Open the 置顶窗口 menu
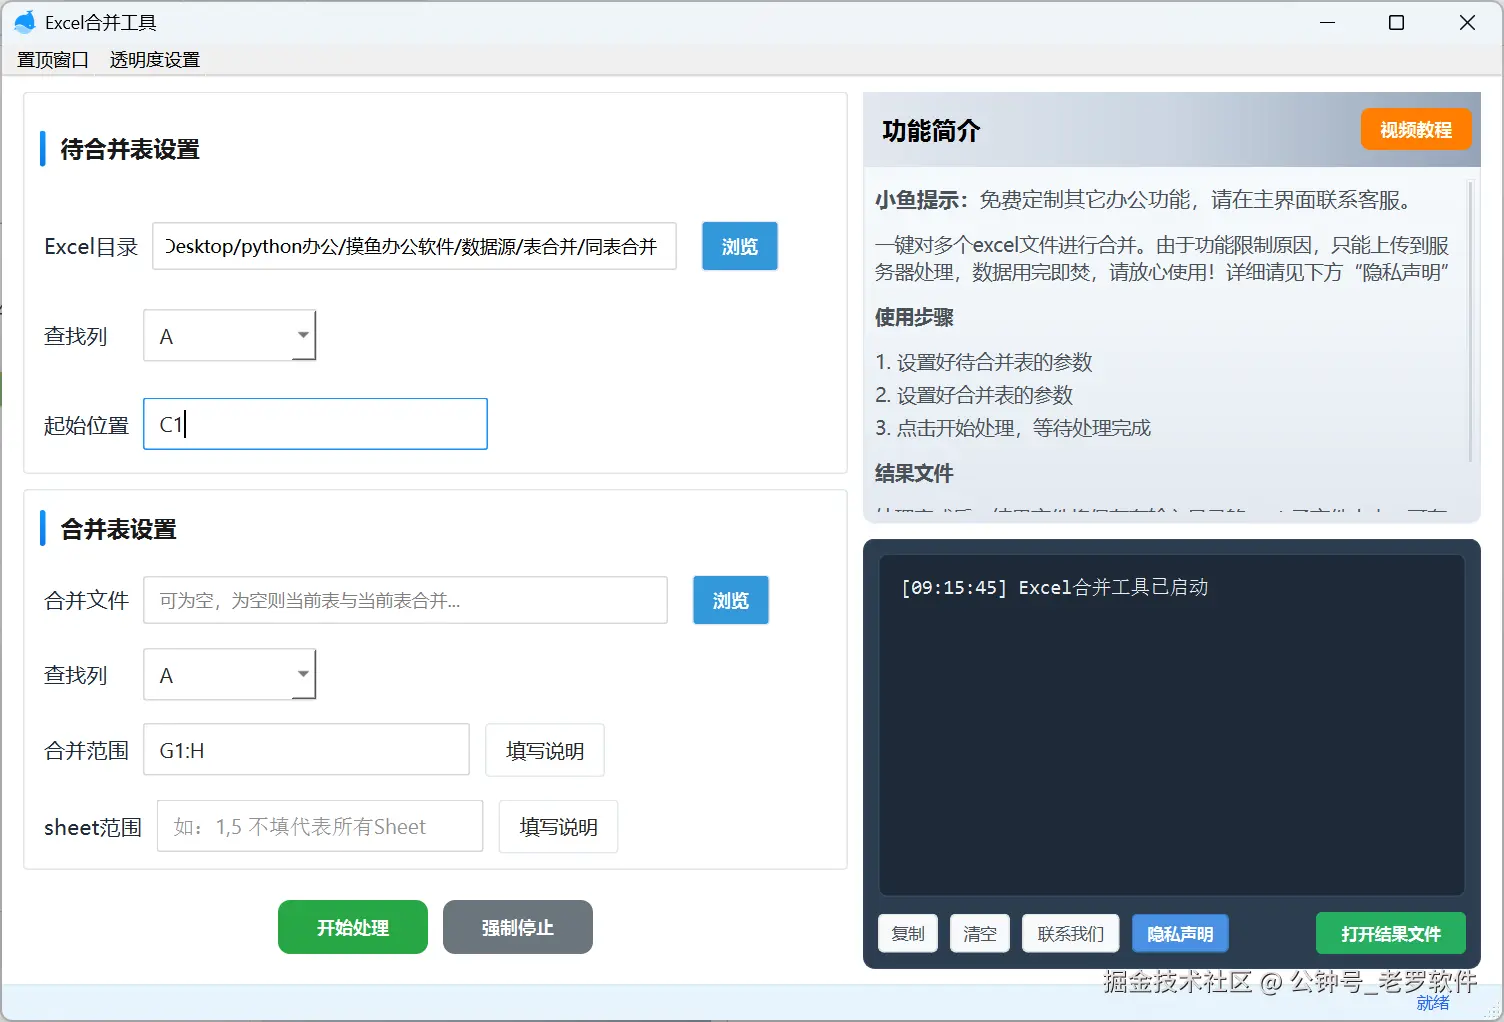Viewport: 1504px width, 1022px height. pyautogui.click(x=53, y=60)
